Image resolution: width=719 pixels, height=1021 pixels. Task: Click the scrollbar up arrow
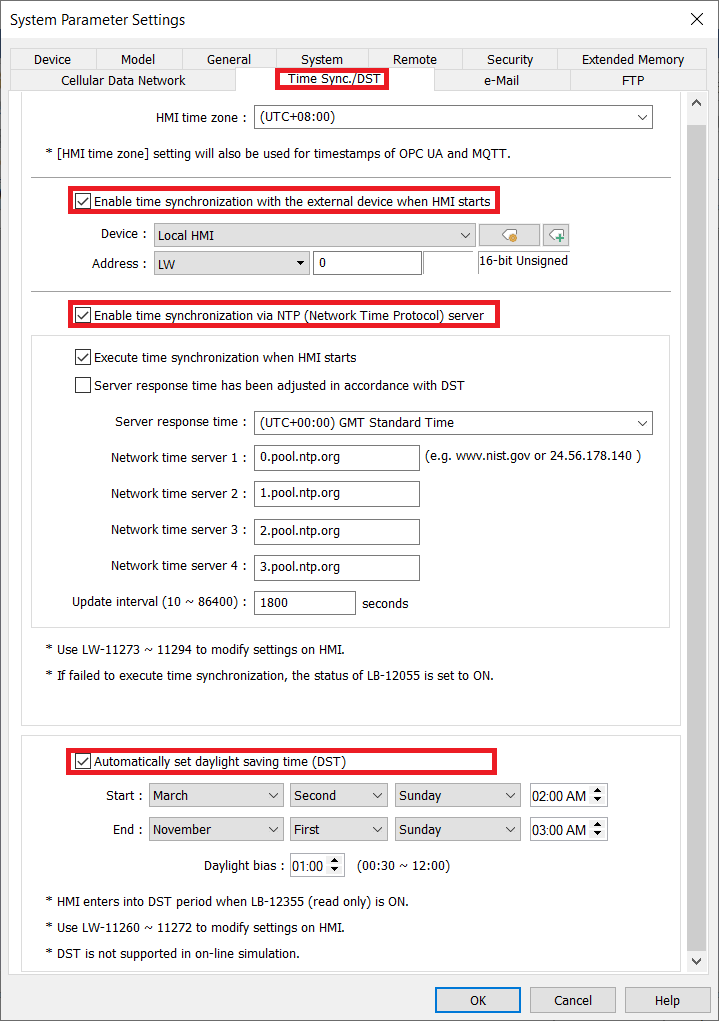696,103
